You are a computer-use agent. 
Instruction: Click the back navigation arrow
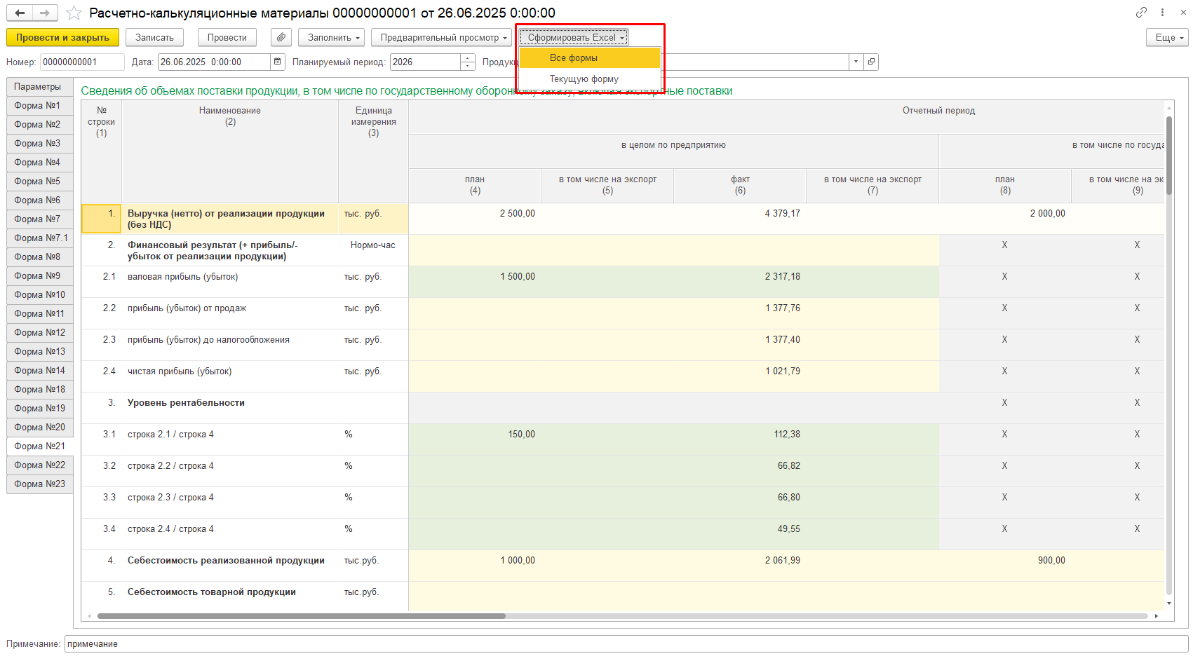click(19, 13)
